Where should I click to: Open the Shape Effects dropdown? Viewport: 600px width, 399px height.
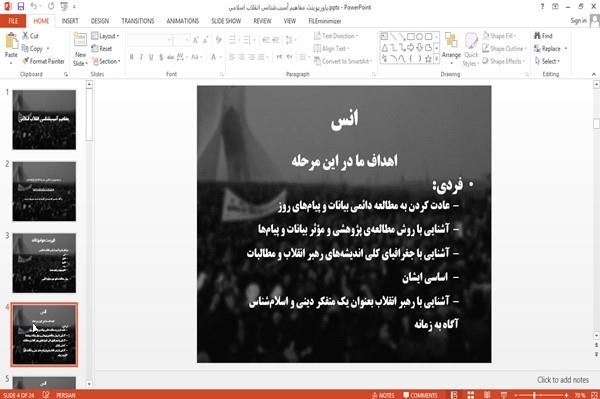(x=504, y=61)
